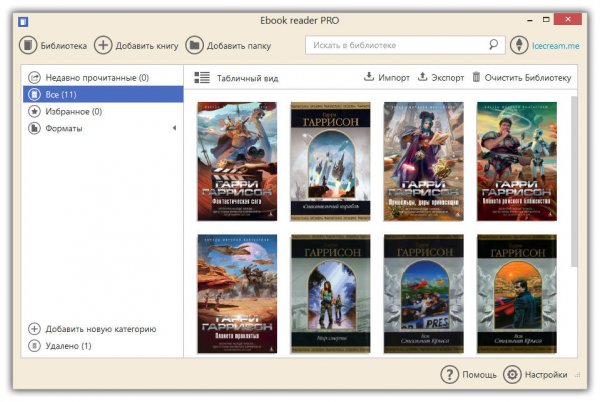Click Очистить Библиотеку trash icon

point(476,77)
